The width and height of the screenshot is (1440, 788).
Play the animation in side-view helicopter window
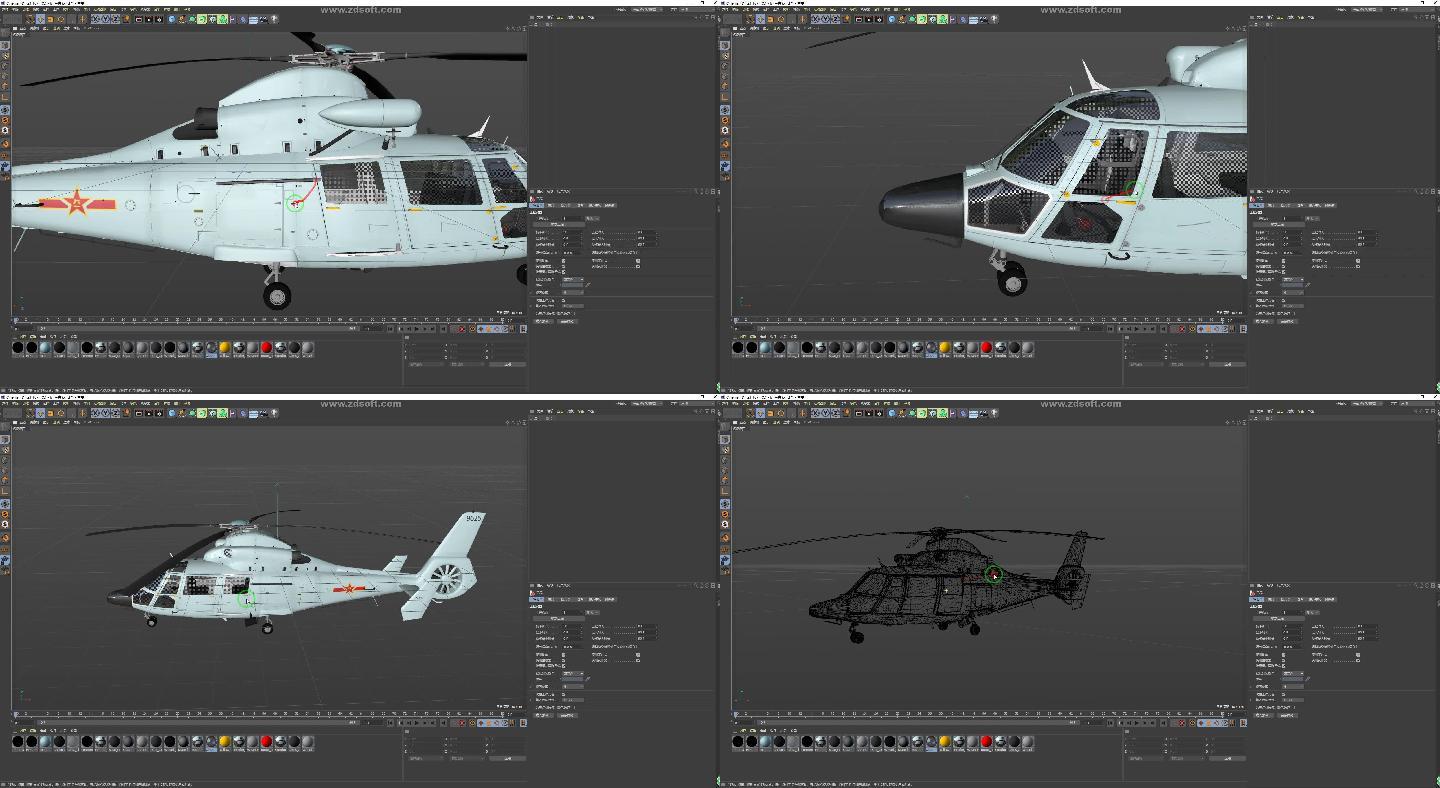417,329
